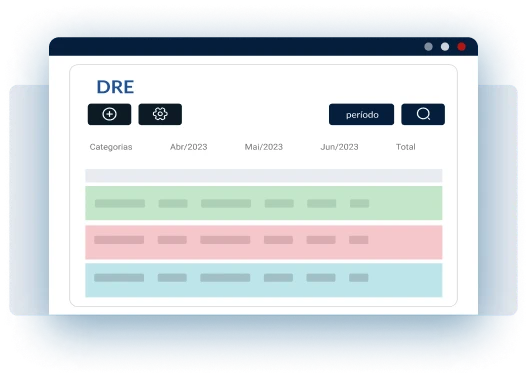Open settings with the gear icon

160,114
